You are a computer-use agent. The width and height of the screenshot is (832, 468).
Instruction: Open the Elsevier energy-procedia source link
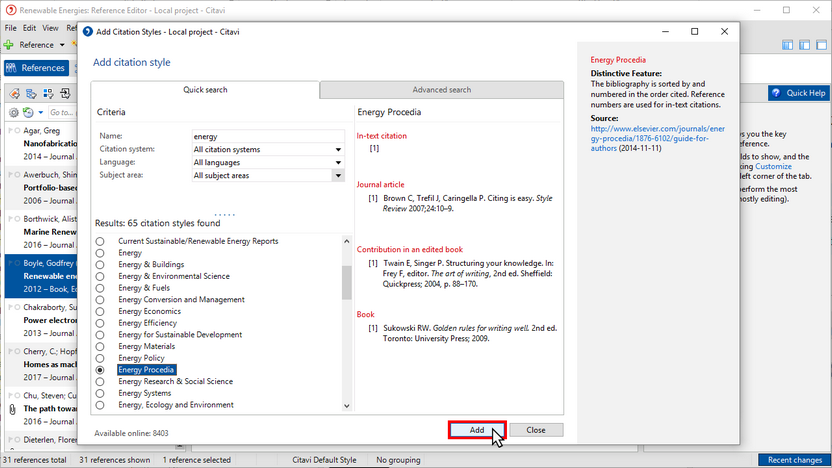point(657,138)
